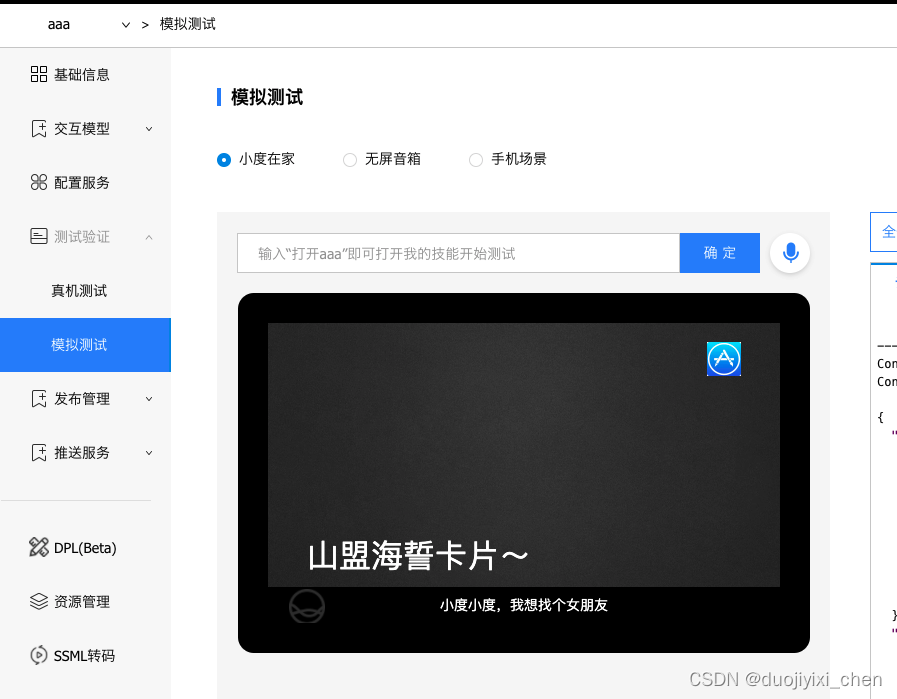Focus the 输入"打开aaa" test input field
This screenshot has width=897, height=699.
[x=458, y=253]
